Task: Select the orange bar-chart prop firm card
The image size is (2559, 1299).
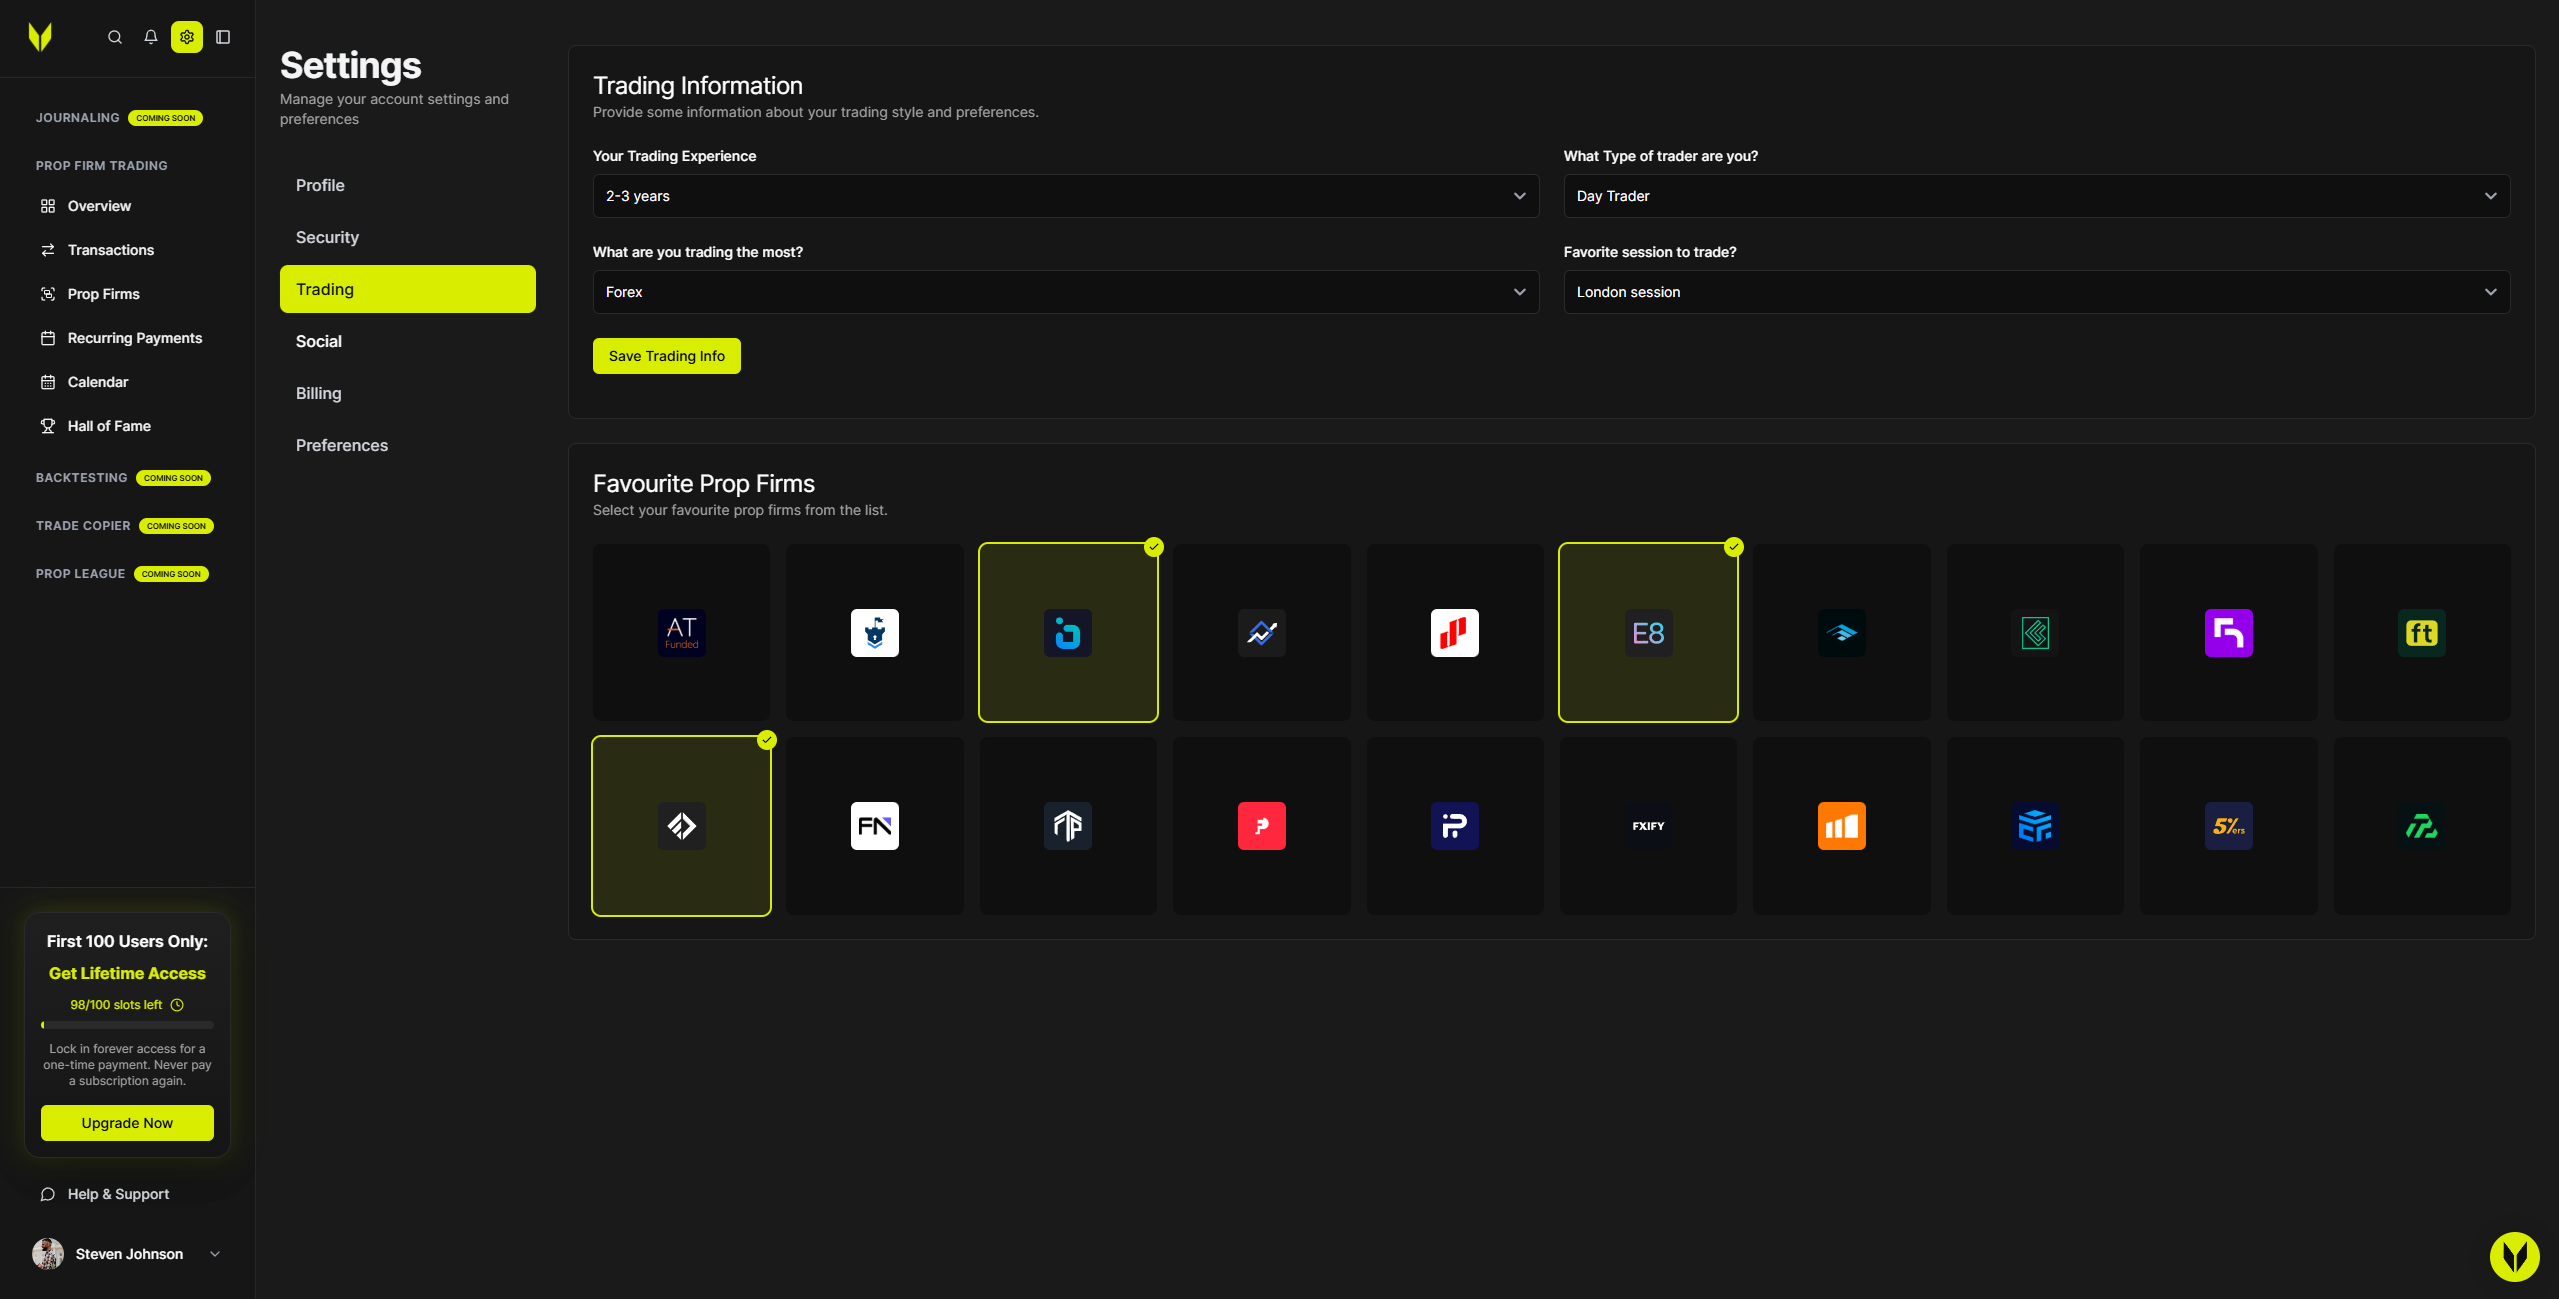Action: pyautogui.click(x=1842, y=826)
